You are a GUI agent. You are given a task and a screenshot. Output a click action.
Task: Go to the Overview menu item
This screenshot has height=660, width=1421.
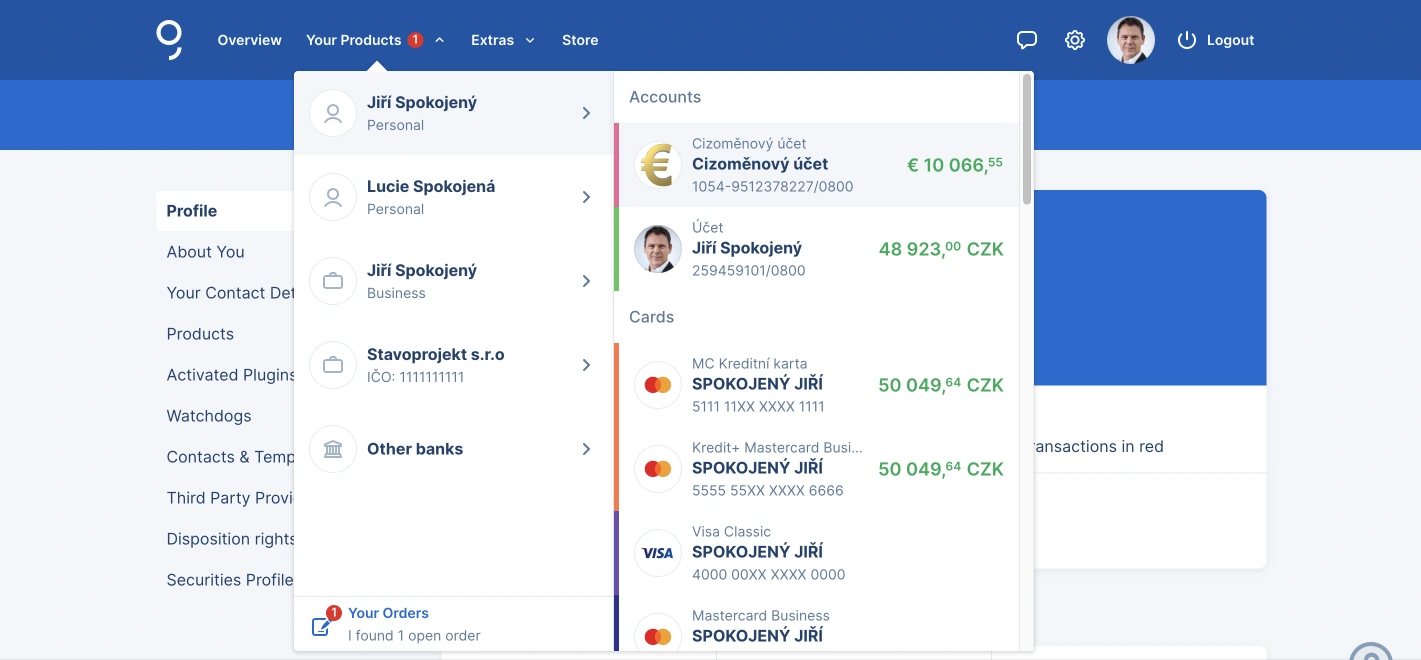(x=249, y=40)
